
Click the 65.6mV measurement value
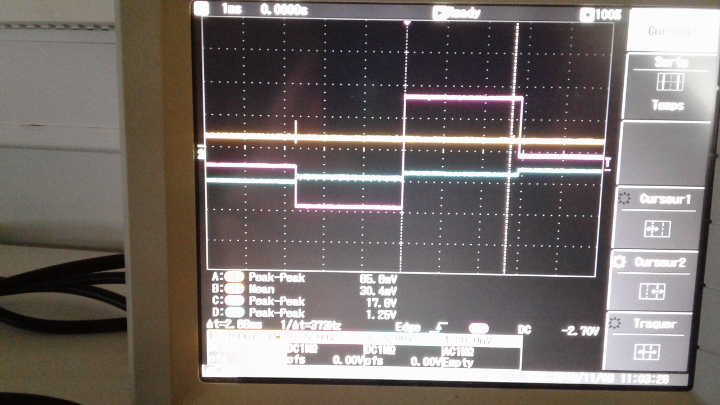[x=378, y=279]
